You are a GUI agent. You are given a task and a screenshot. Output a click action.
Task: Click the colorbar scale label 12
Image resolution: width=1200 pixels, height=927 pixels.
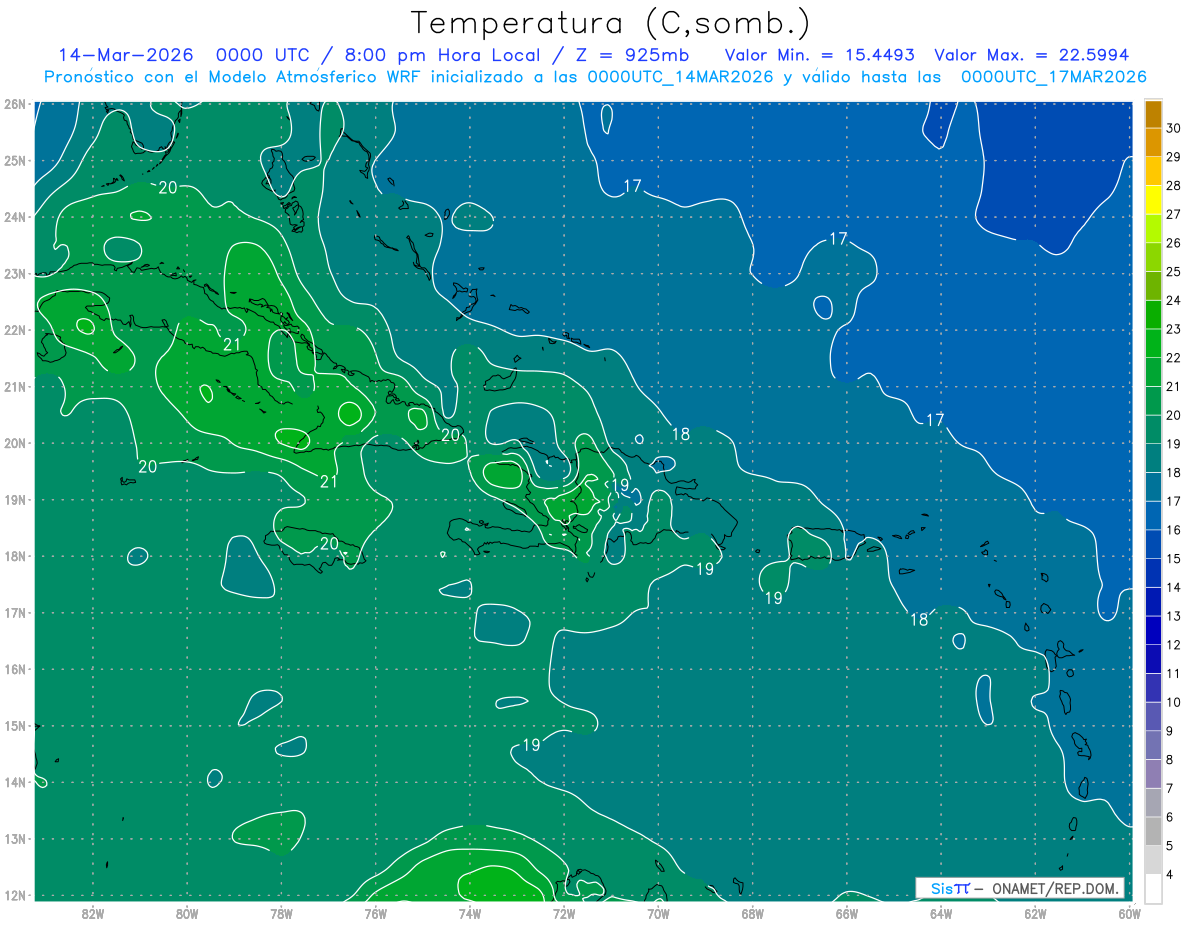(1173, 645)
